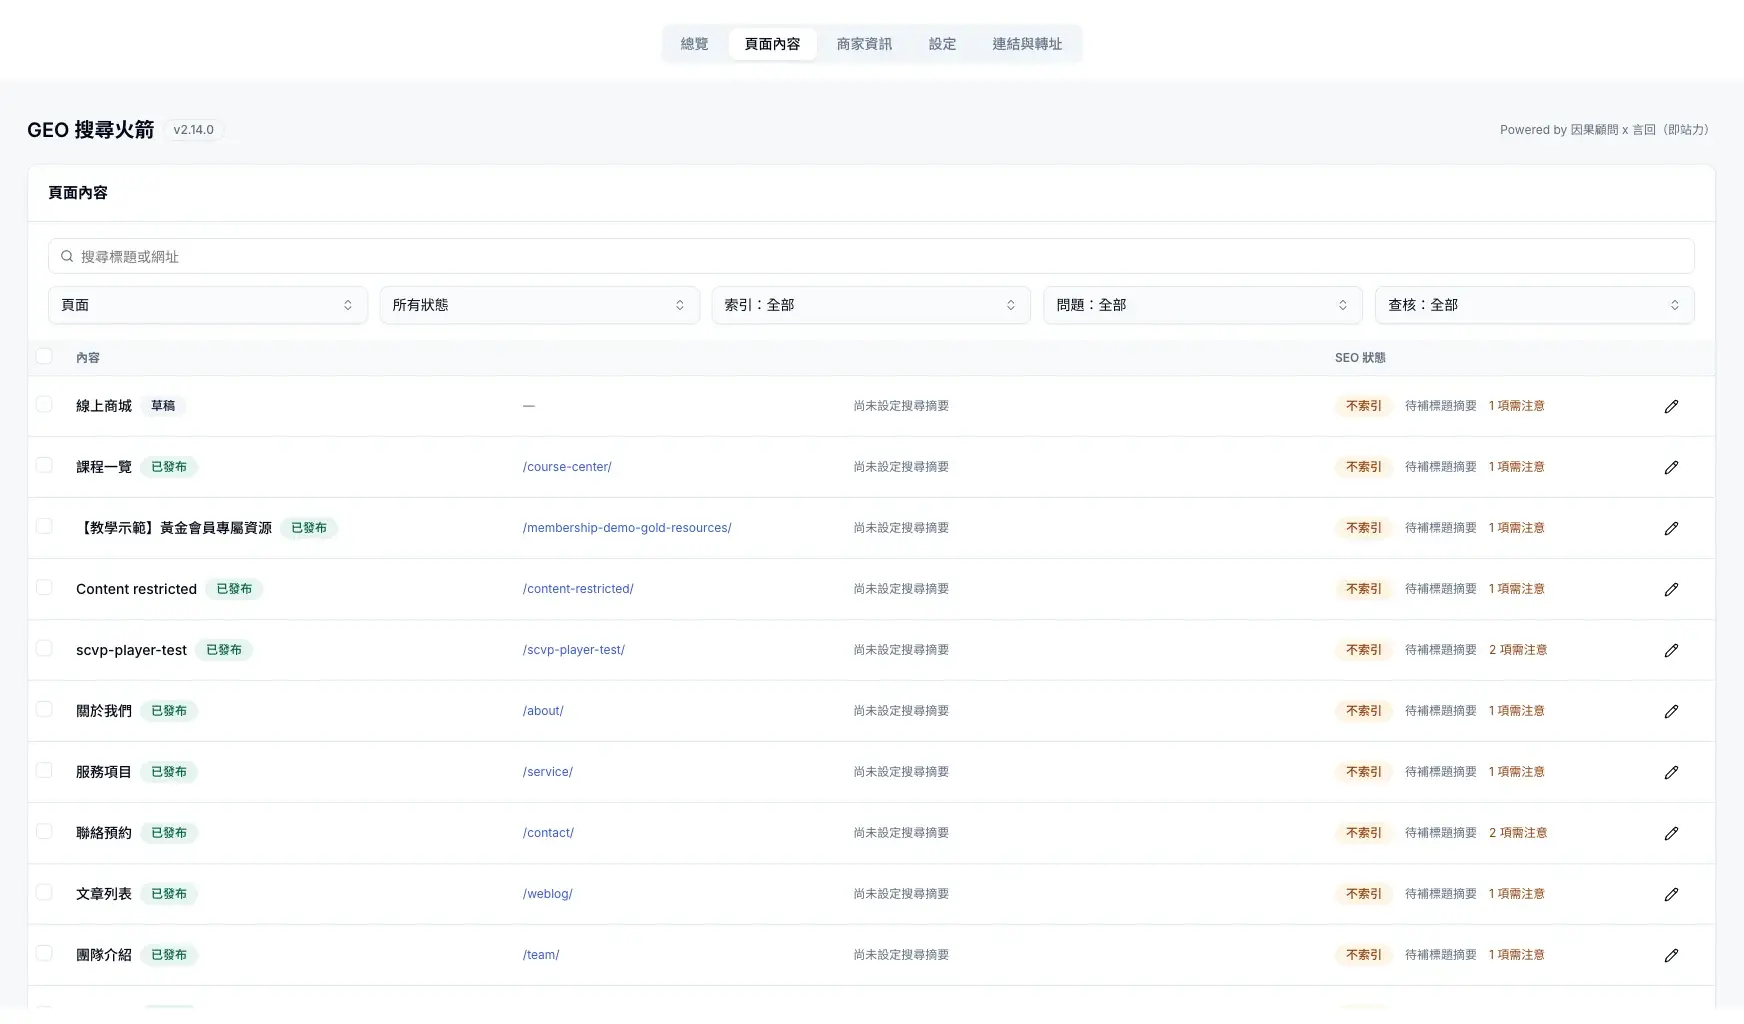
Task: Tick the checkbox for Content restricted
Action: click(x=44, y=587)
